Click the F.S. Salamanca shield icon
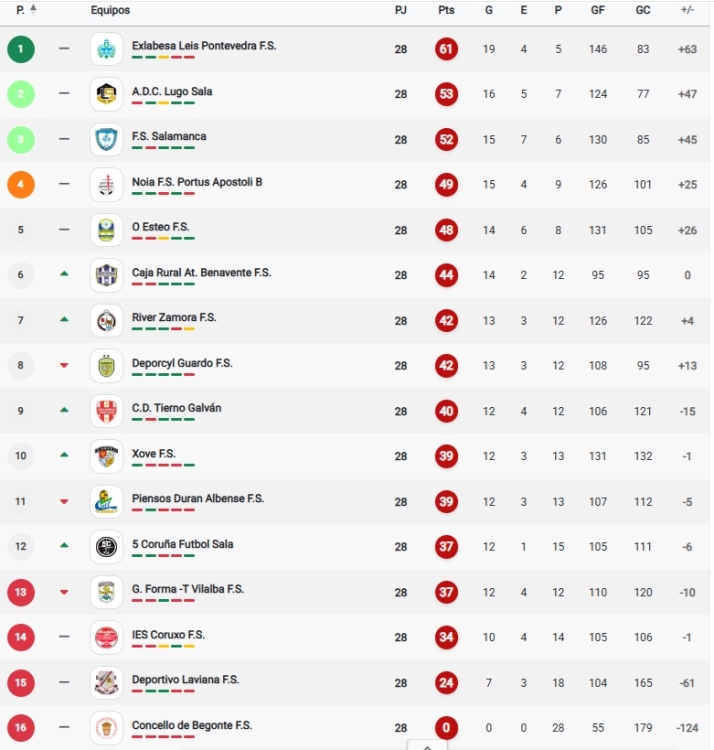The width and height of the screenshot is (714, 750). pos(106,139)
